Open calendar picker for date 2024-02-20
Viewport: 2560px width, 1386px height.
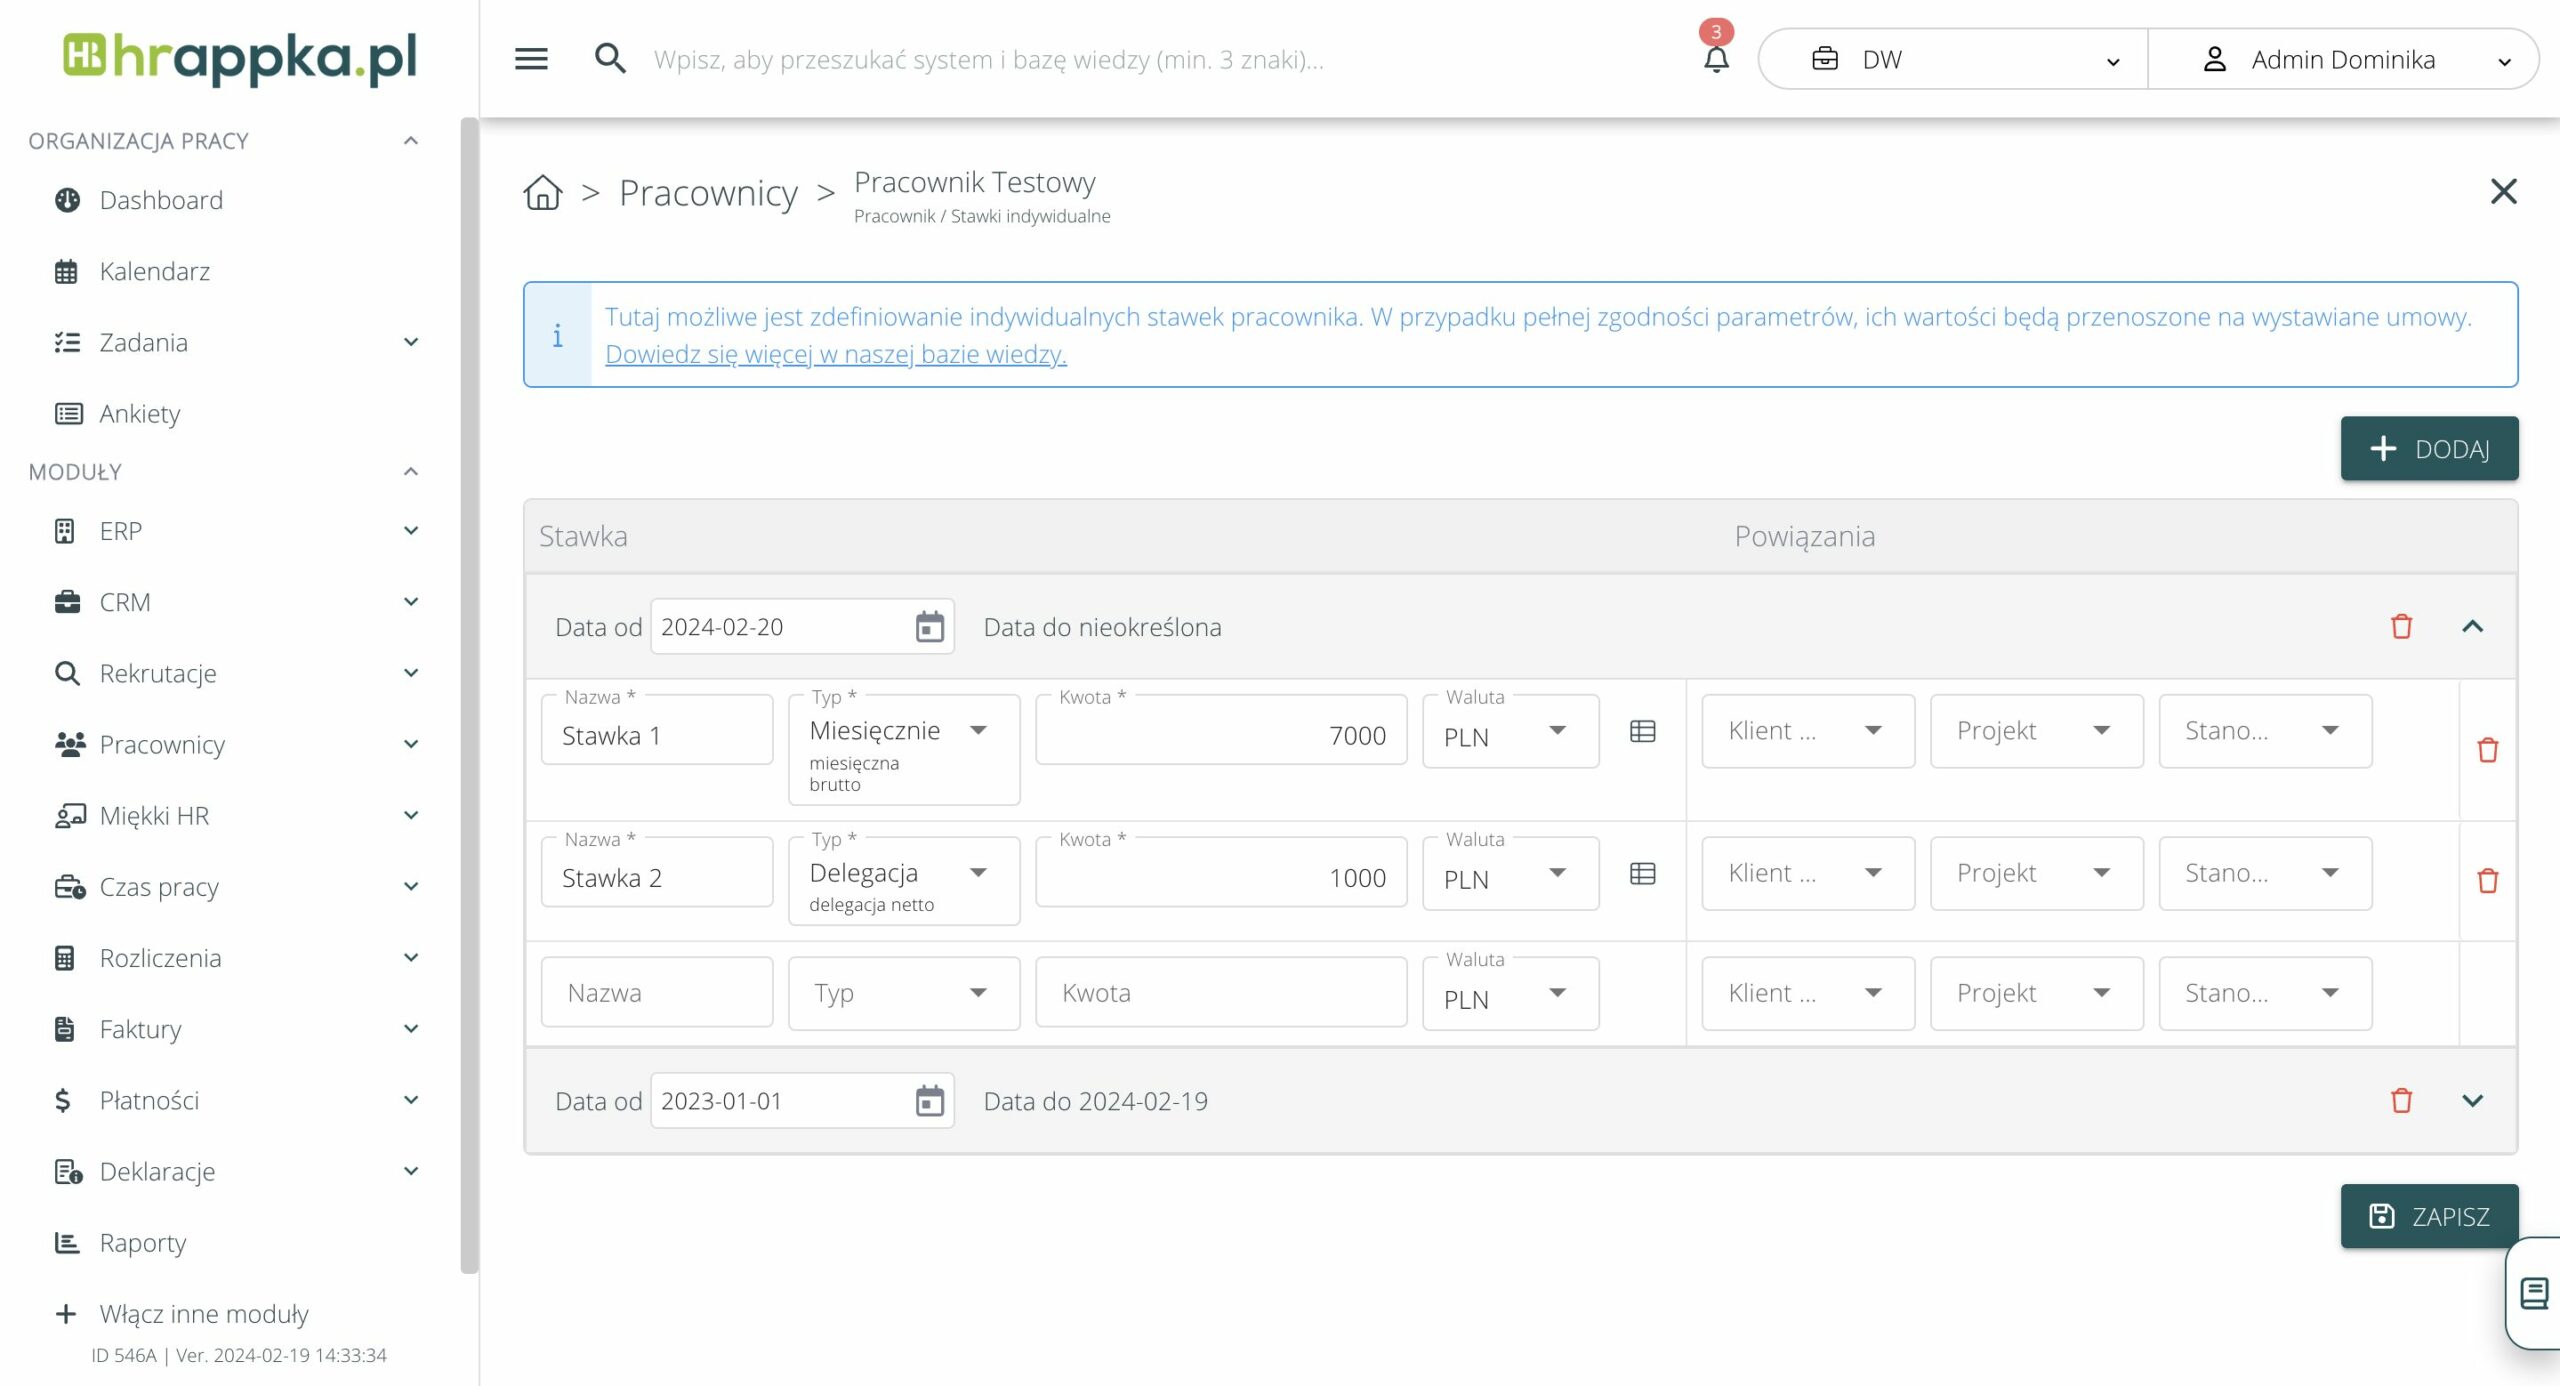pyautogui.click(x=929, y=627)
